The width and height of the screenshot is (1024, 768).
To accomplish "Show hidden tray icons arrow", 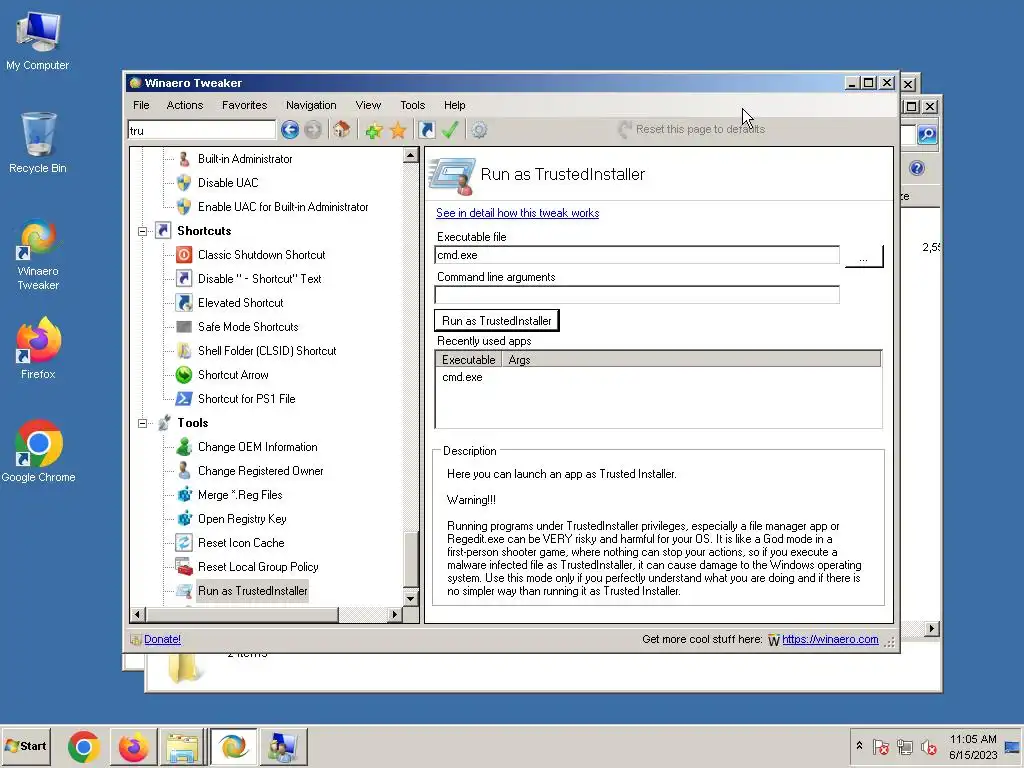I will (x=859, y=746).
